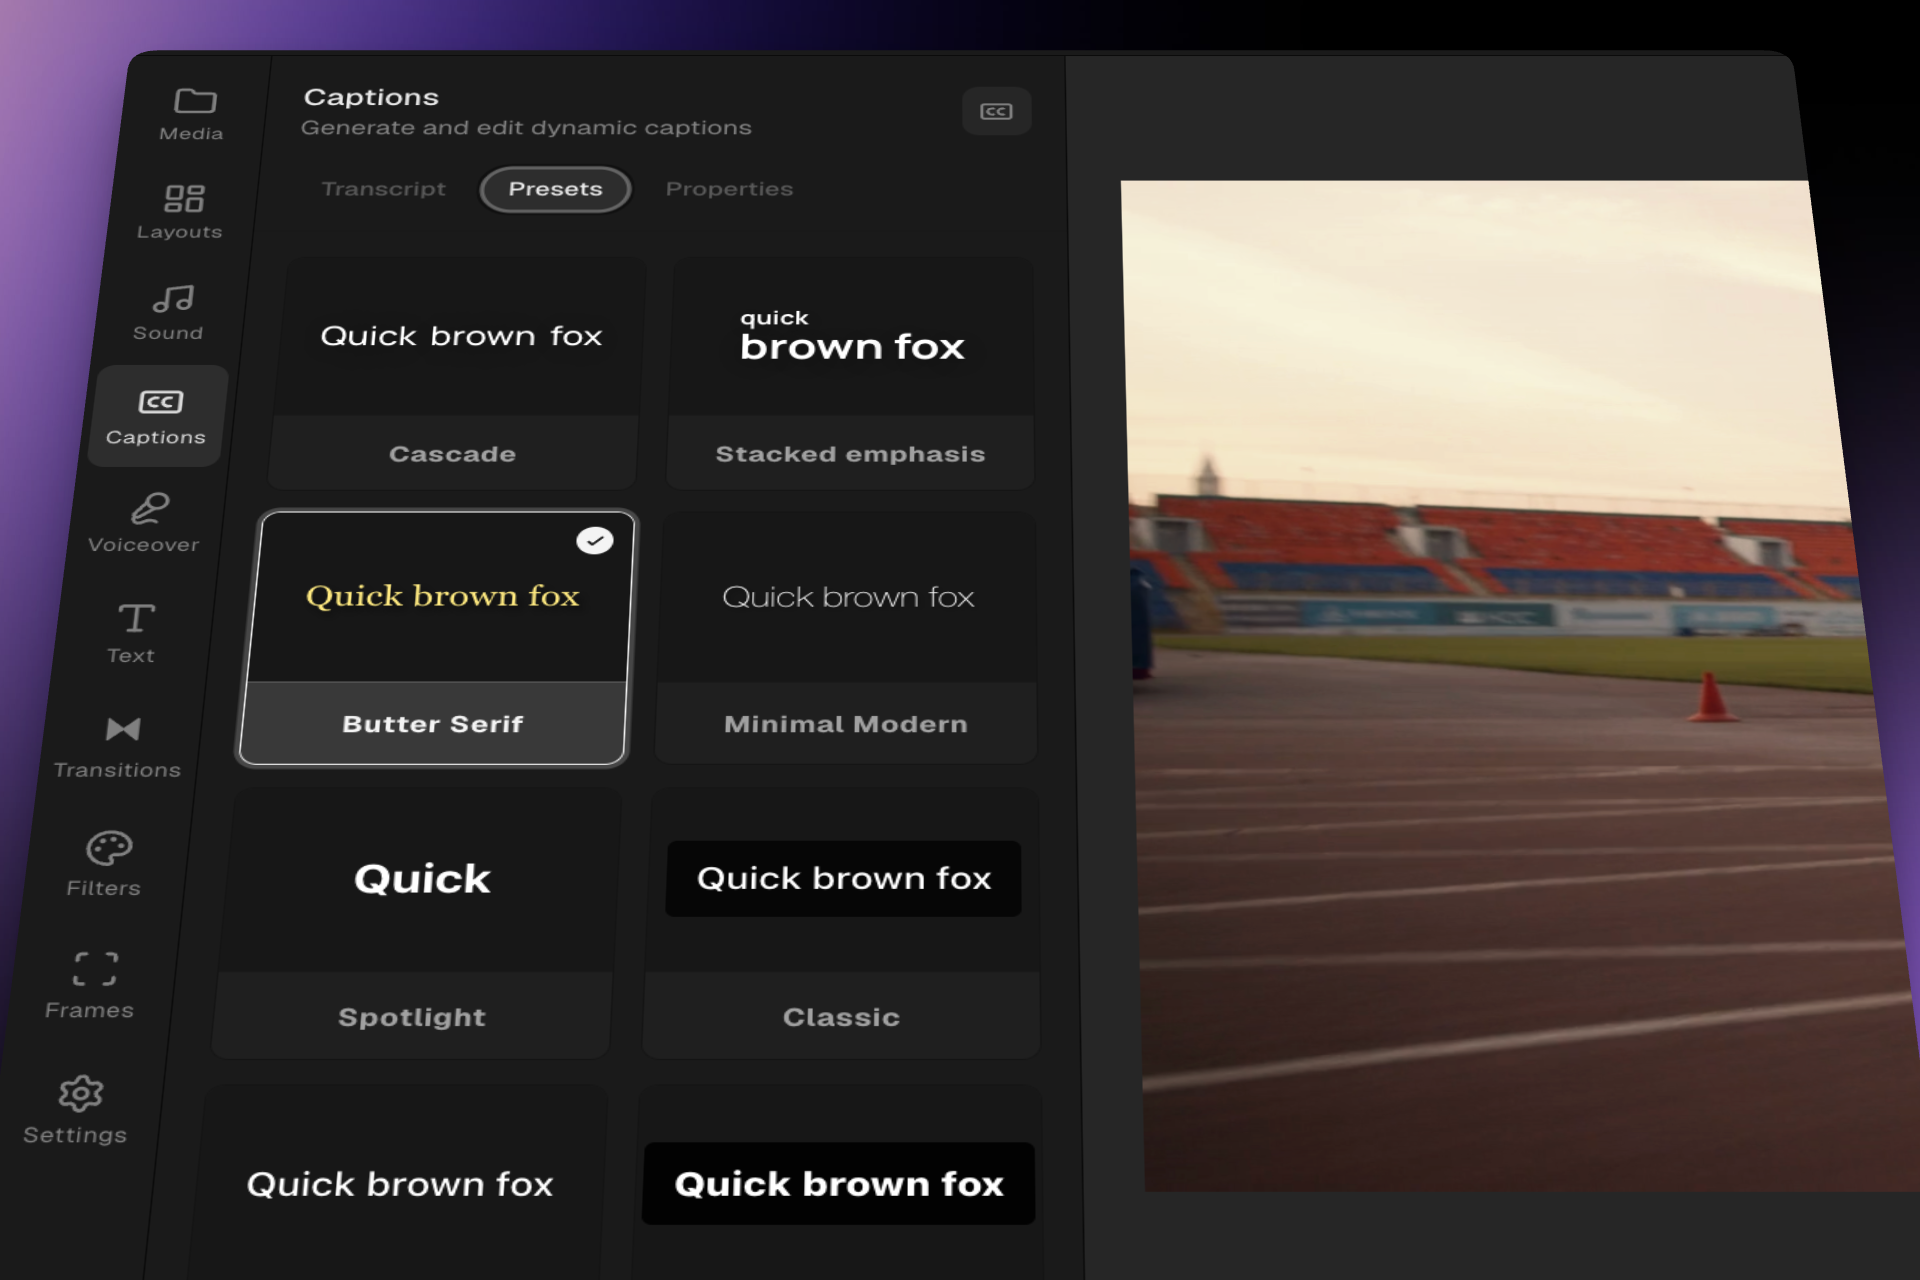Open the Layouts grid panel
1920x1280 pixels.
click(x=182, y=210)
